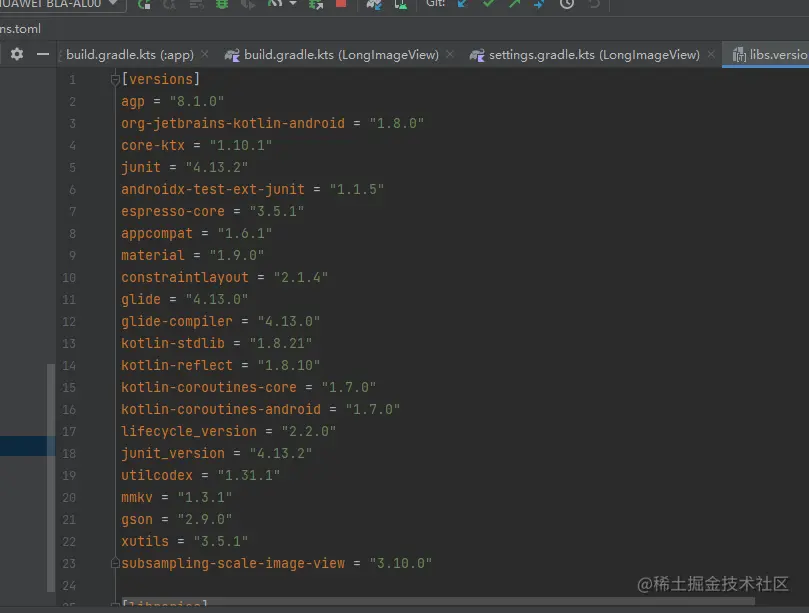809x613 pixels.
Task: Update project with the blue Git arrow
Action: click(x=463, y=4)
